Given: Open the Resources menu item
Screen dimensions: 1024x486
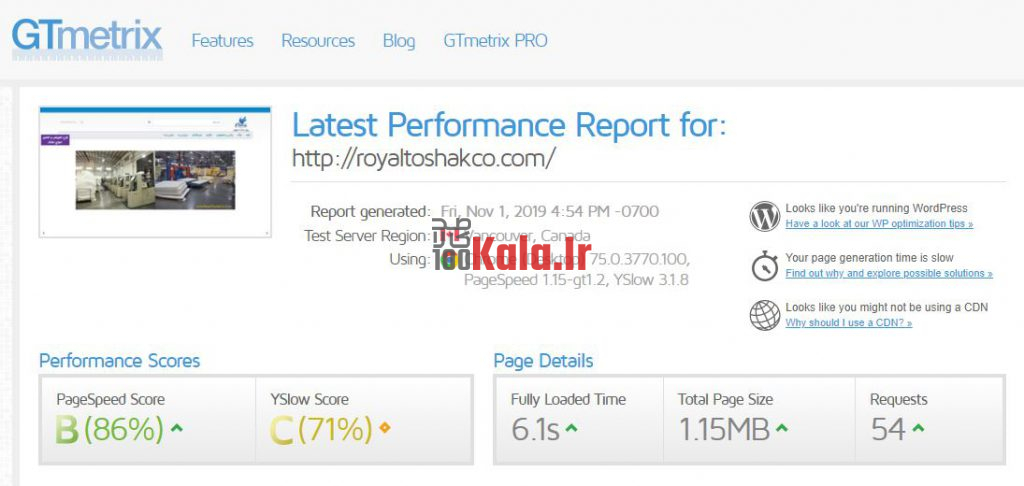Looking at the screenshot, I should pos(318,41).
